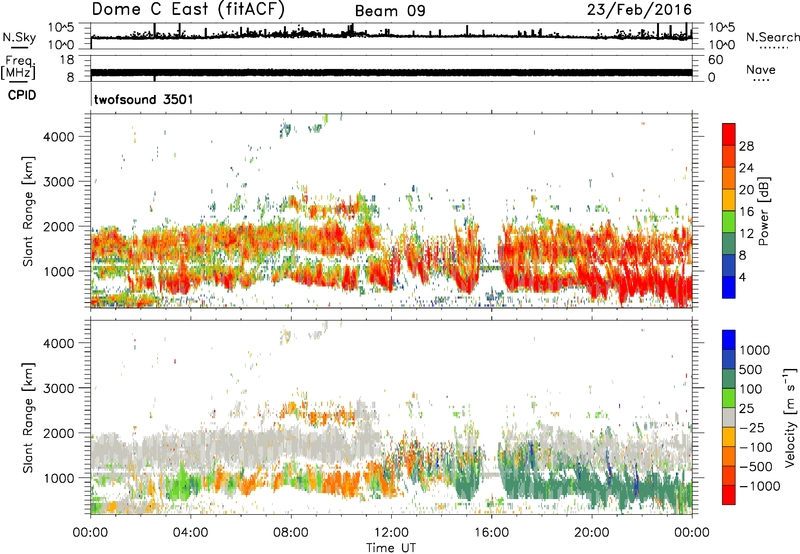Click the "60" Nave axis tick label
Viewport: 800px width, 554px height.
click(x=715, y=60)
